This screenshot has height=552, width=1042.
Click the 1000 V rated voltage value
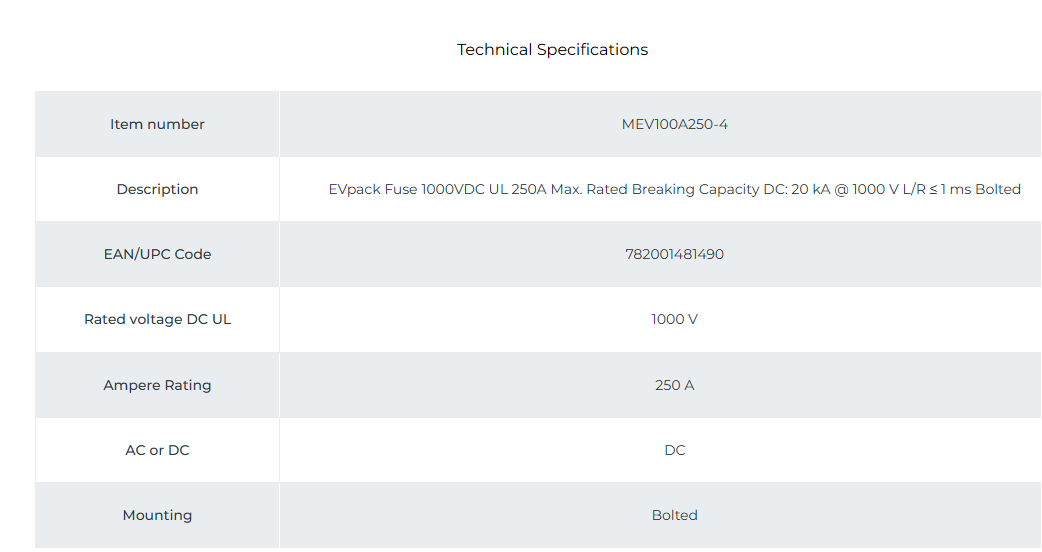pyautogui.click(x=674, y=319)
